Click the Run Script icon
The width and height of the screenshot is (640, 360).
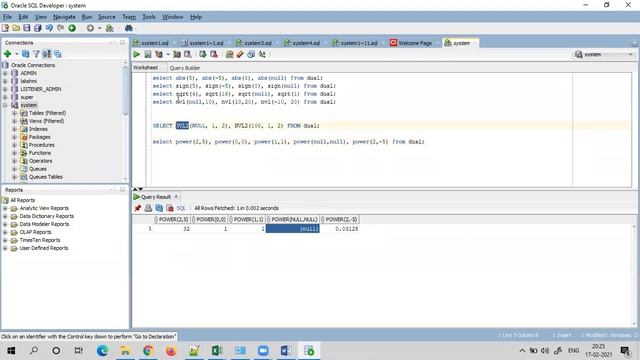pyautogui.click(x=148, y=54)
